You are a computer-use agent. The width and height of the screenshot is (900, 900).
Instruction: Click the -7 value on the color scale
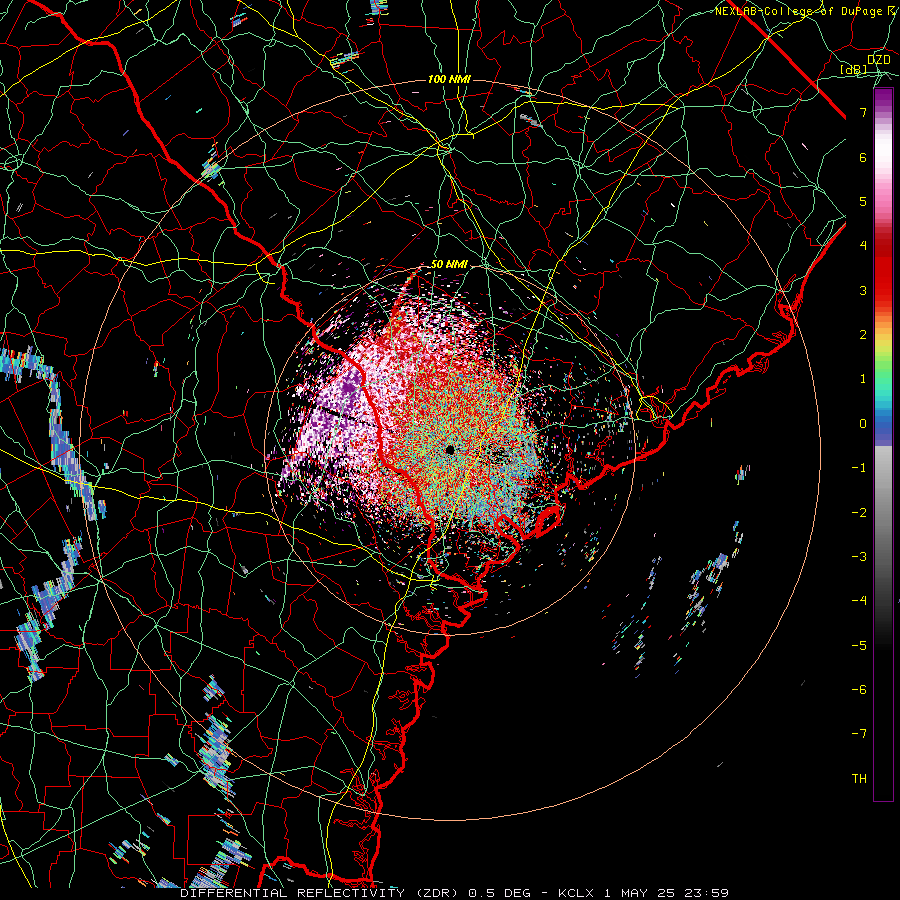pyautogui.click(x=859, y=734)
